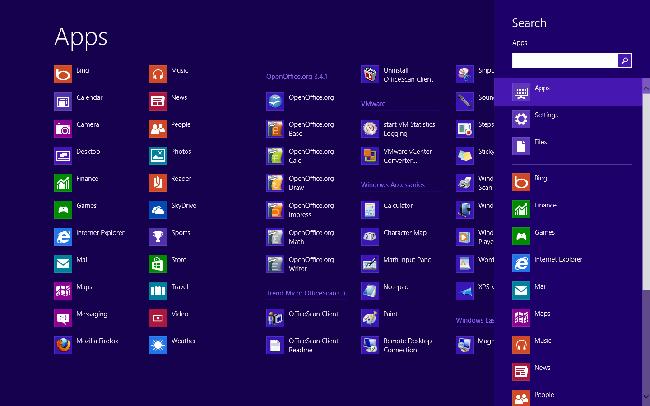Open Bing tile in the Apps list

click(x=63, y=75)
